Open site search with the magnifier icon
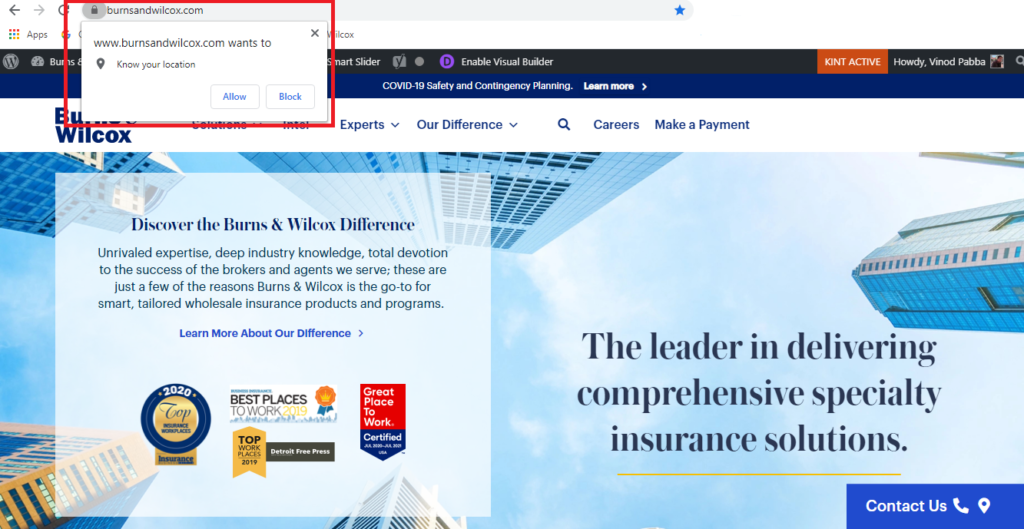The height and width of the screenshot is (529, 1024). pyautogui.click(x=564, y=125)
